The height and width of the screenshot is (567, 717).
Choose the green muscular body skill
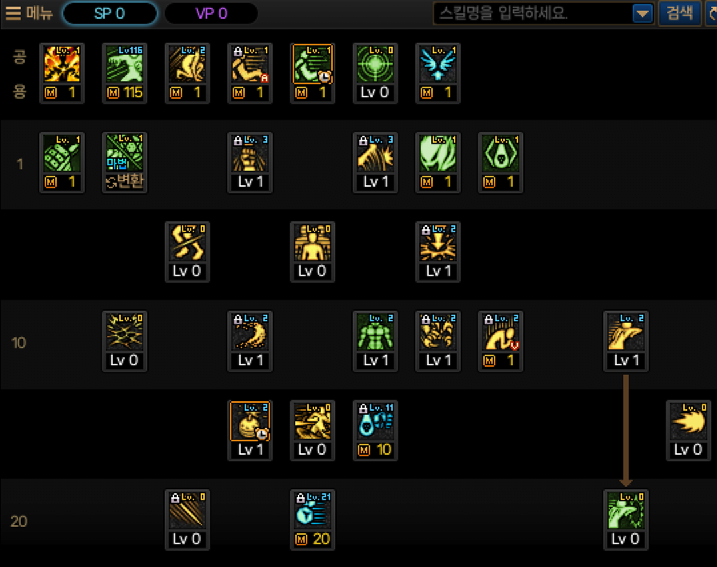tap(375, 332)
